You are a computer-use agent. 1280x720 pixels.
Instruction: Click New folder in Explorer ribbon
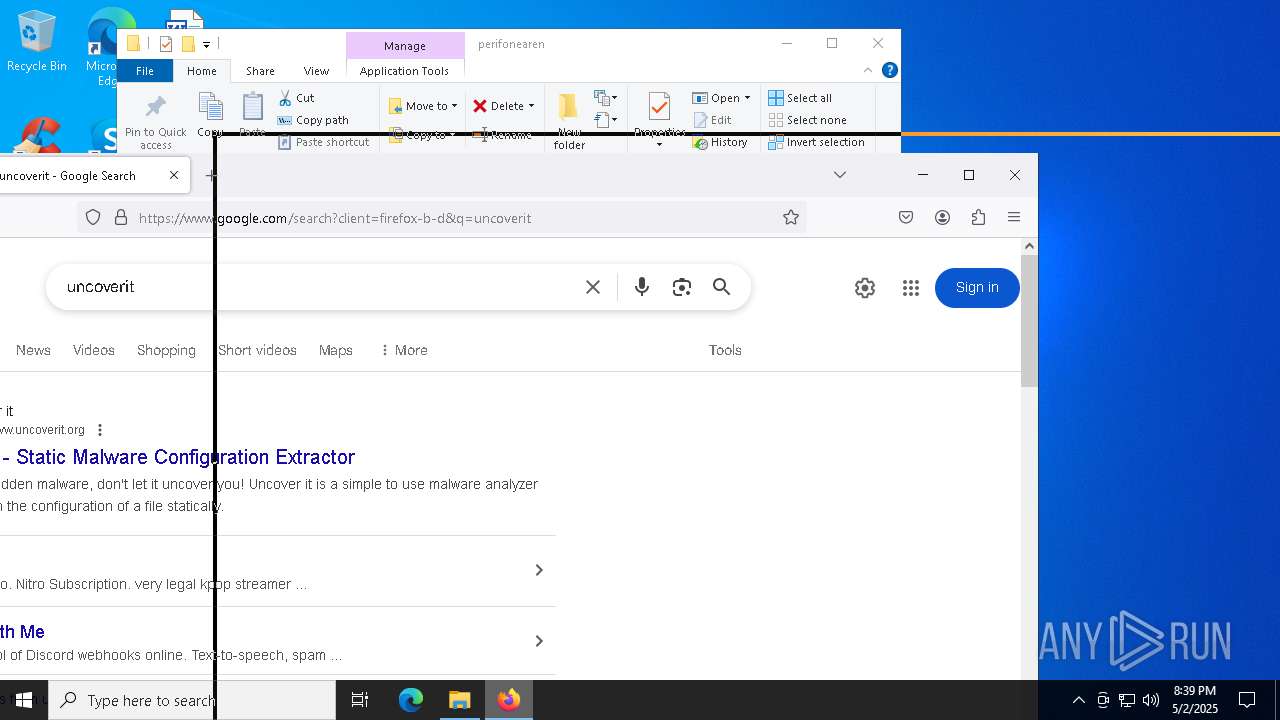point(569,122)
